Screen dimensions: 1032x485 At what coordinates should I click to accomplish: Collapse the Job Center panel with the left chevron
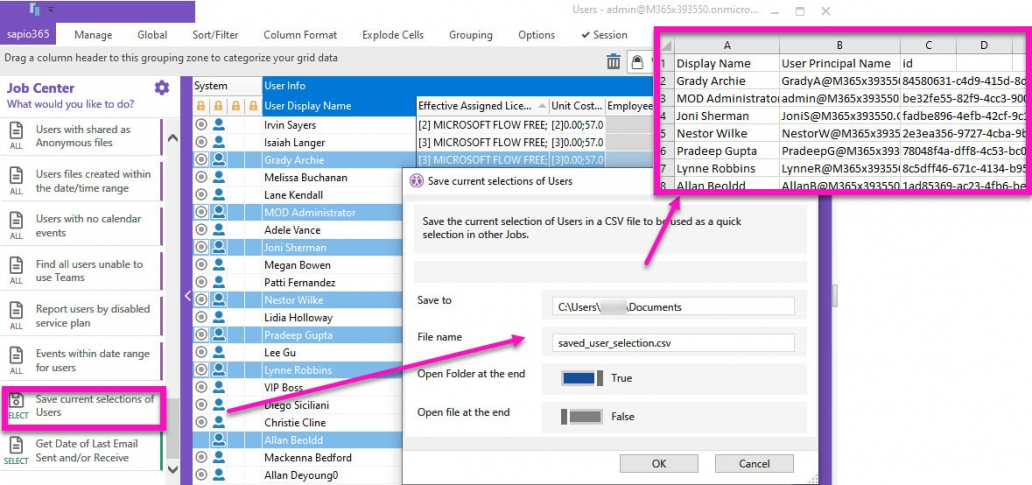click(x=187, y=296)
